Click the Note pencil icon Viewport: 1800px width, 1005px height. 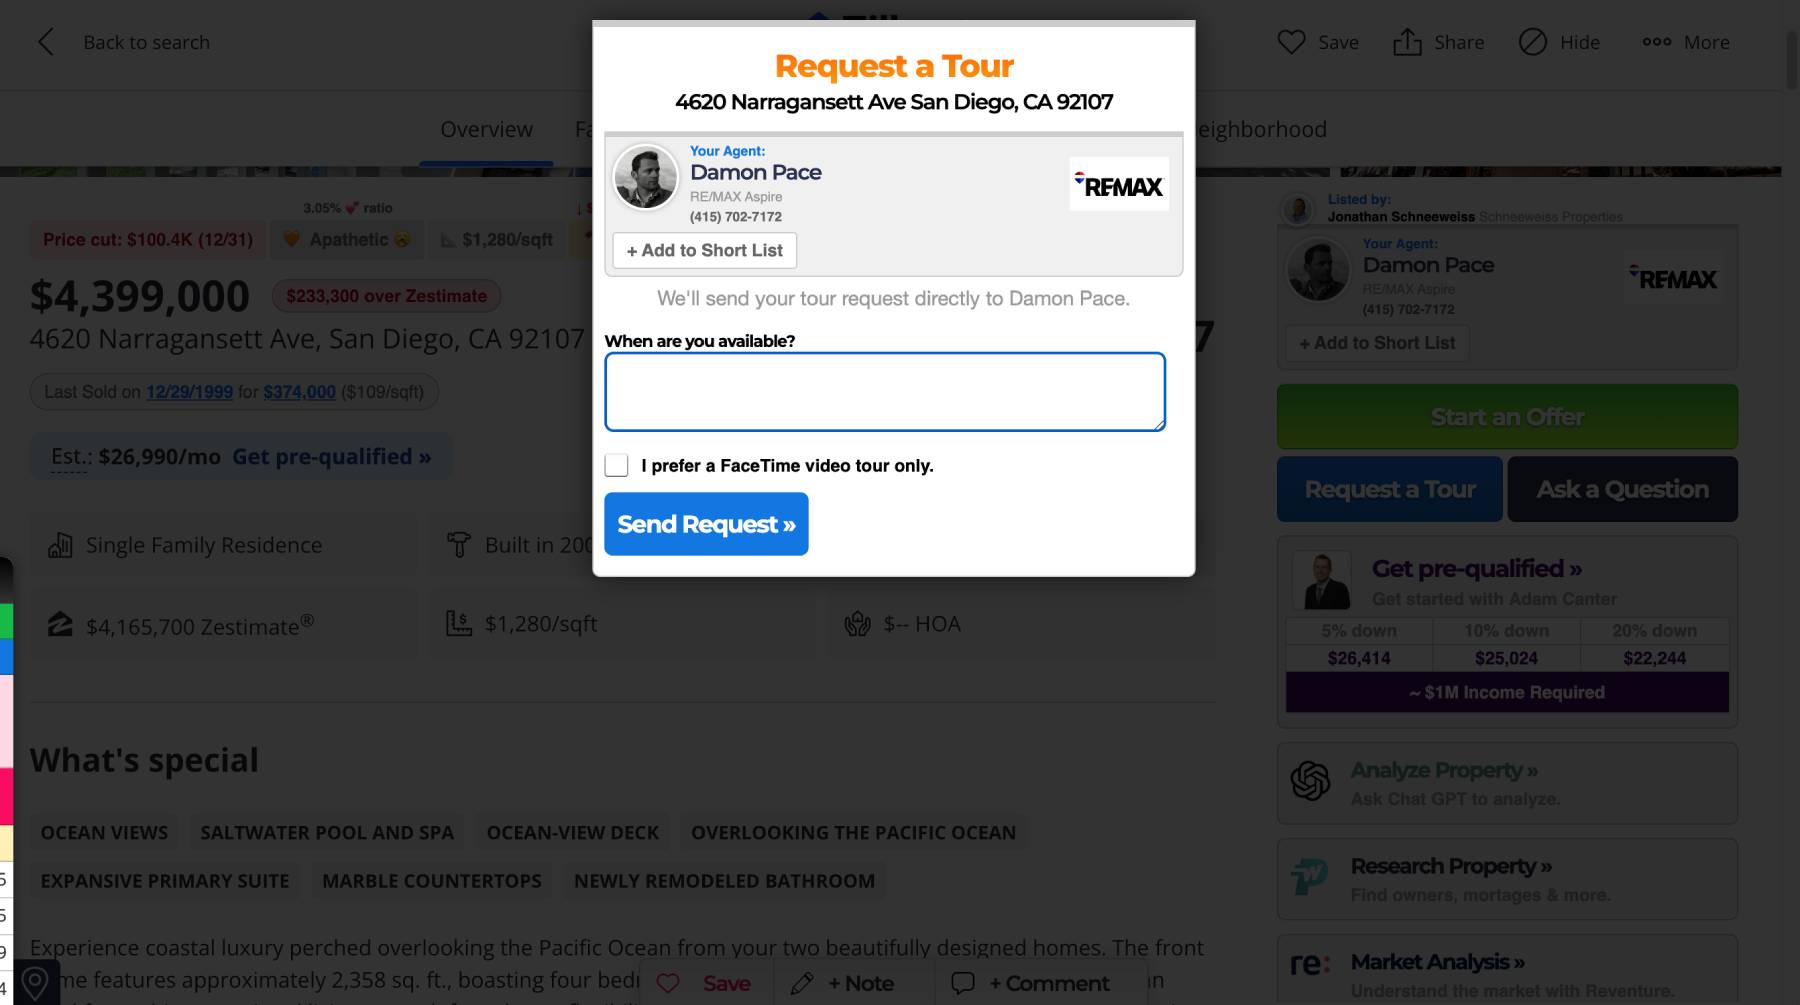(802, 984)
